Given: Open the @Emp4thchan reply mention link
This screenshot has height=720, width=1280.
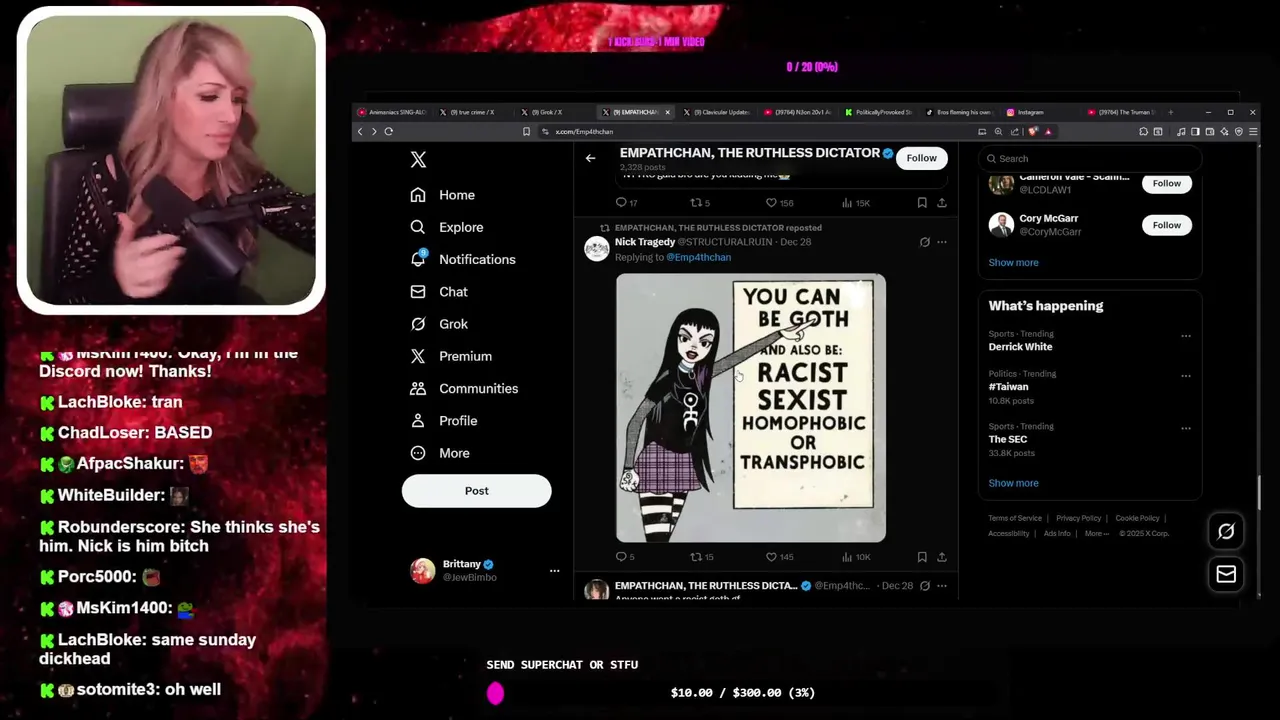Looking at the screenshot, I should click(698, 257).
